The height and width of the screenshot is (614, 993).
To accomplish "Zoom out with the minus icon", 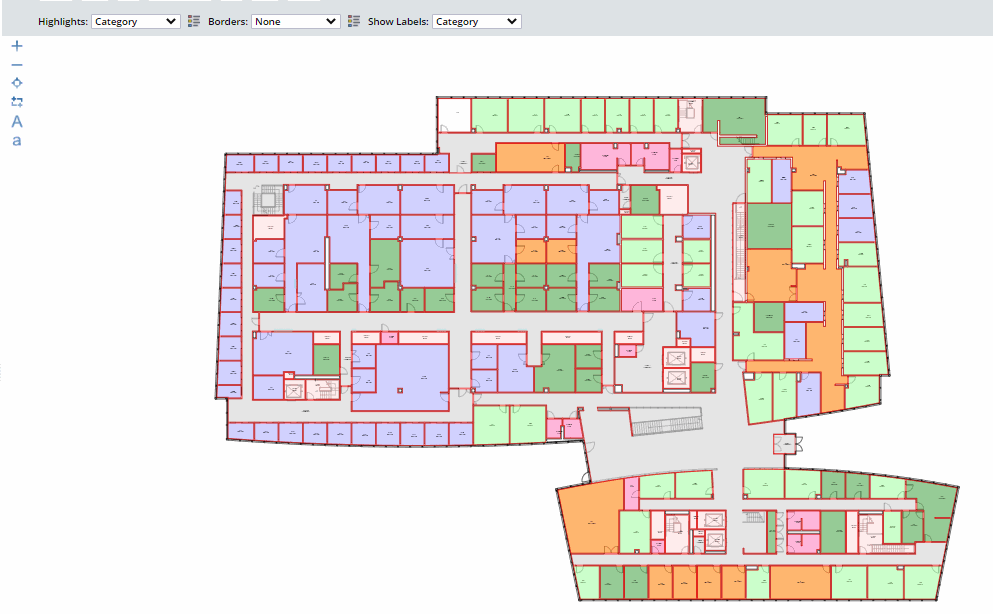I will pos(17,65).
